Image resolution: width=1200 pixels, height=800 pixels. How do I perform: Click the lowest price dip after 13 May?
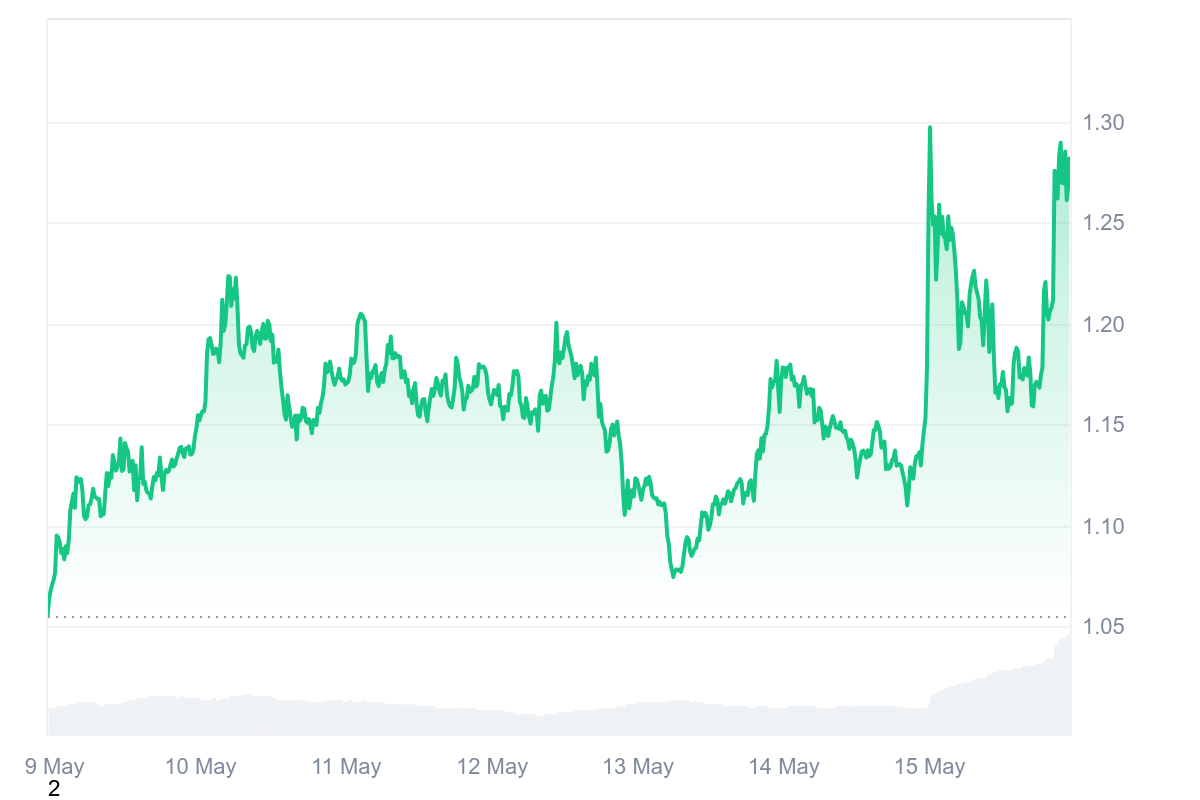pos(674,576)
